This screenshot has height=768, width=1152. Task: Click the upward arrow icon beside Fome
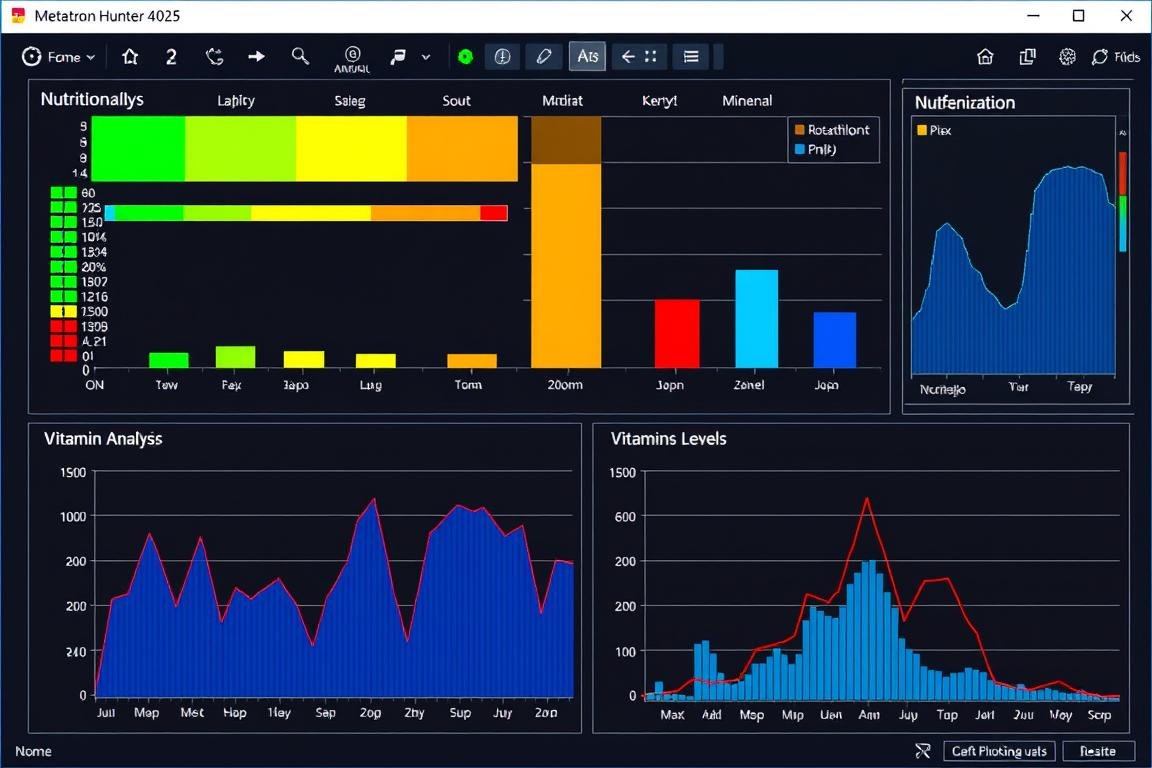click(130, 57)
